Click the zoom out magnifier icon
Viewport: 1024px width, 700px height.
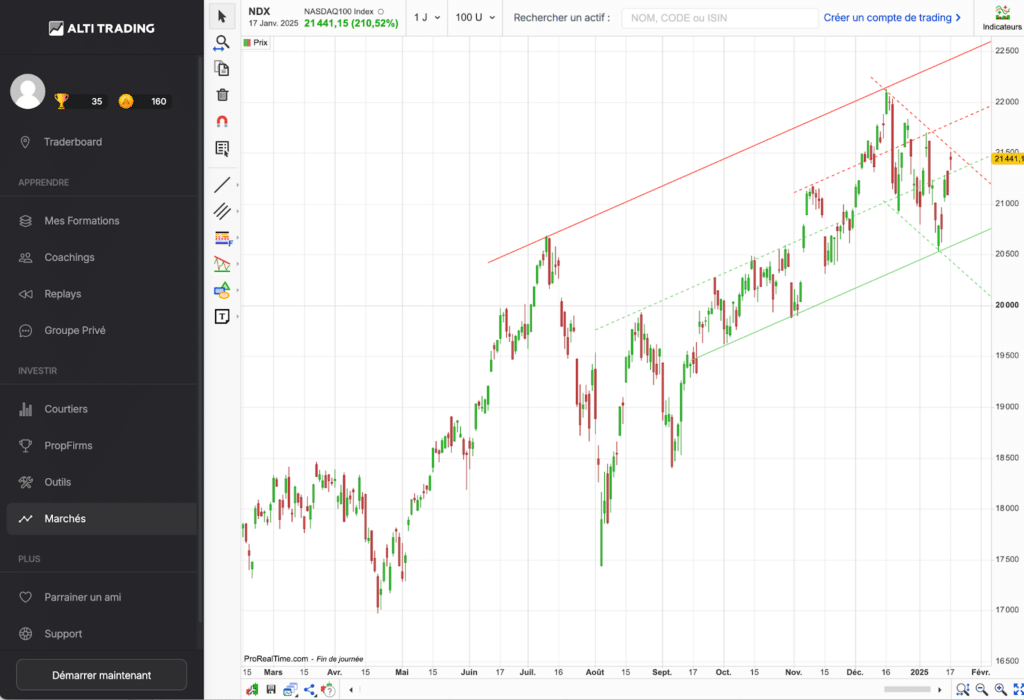pos(982,689)
